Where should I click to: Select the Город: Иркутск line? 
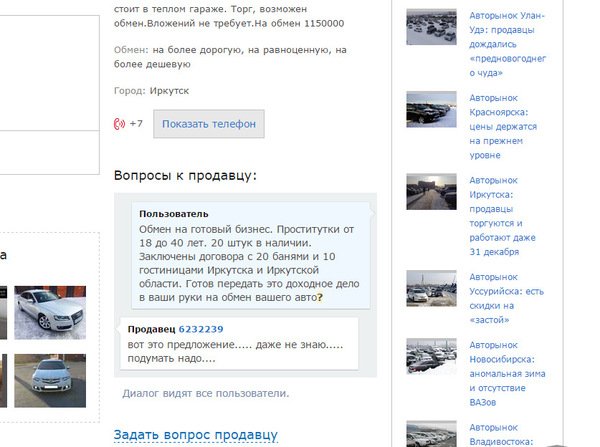point(152,91)
